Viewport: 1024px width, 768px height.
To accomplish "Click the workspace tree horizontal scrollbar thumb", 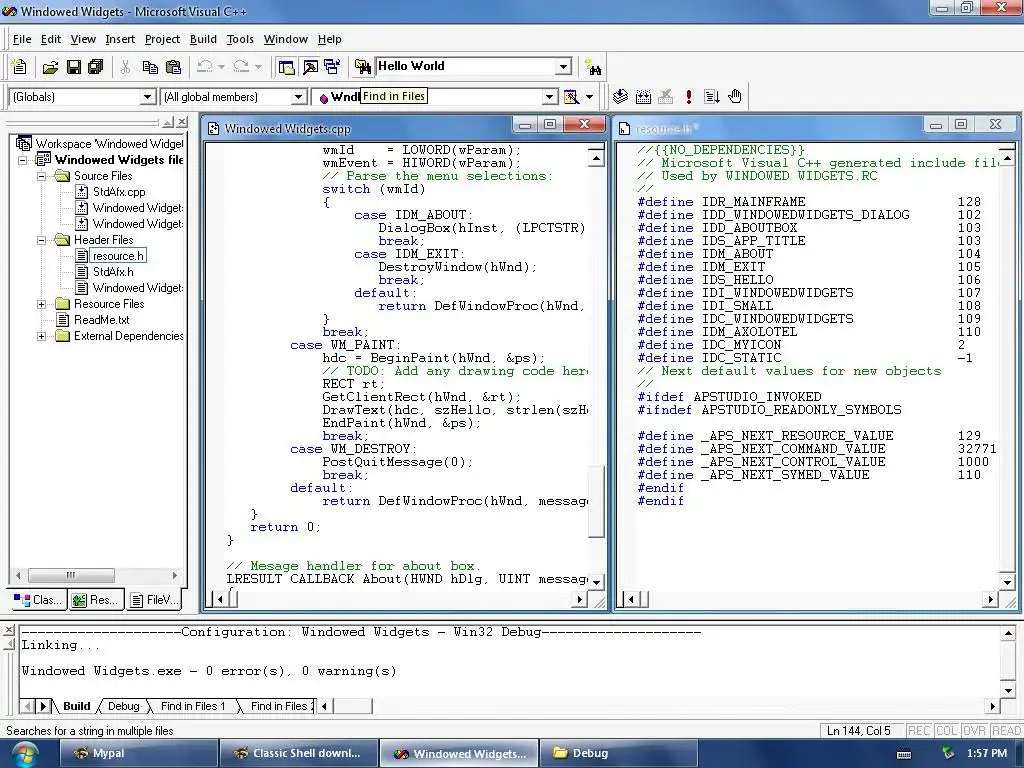I will (x=71, y=575).
